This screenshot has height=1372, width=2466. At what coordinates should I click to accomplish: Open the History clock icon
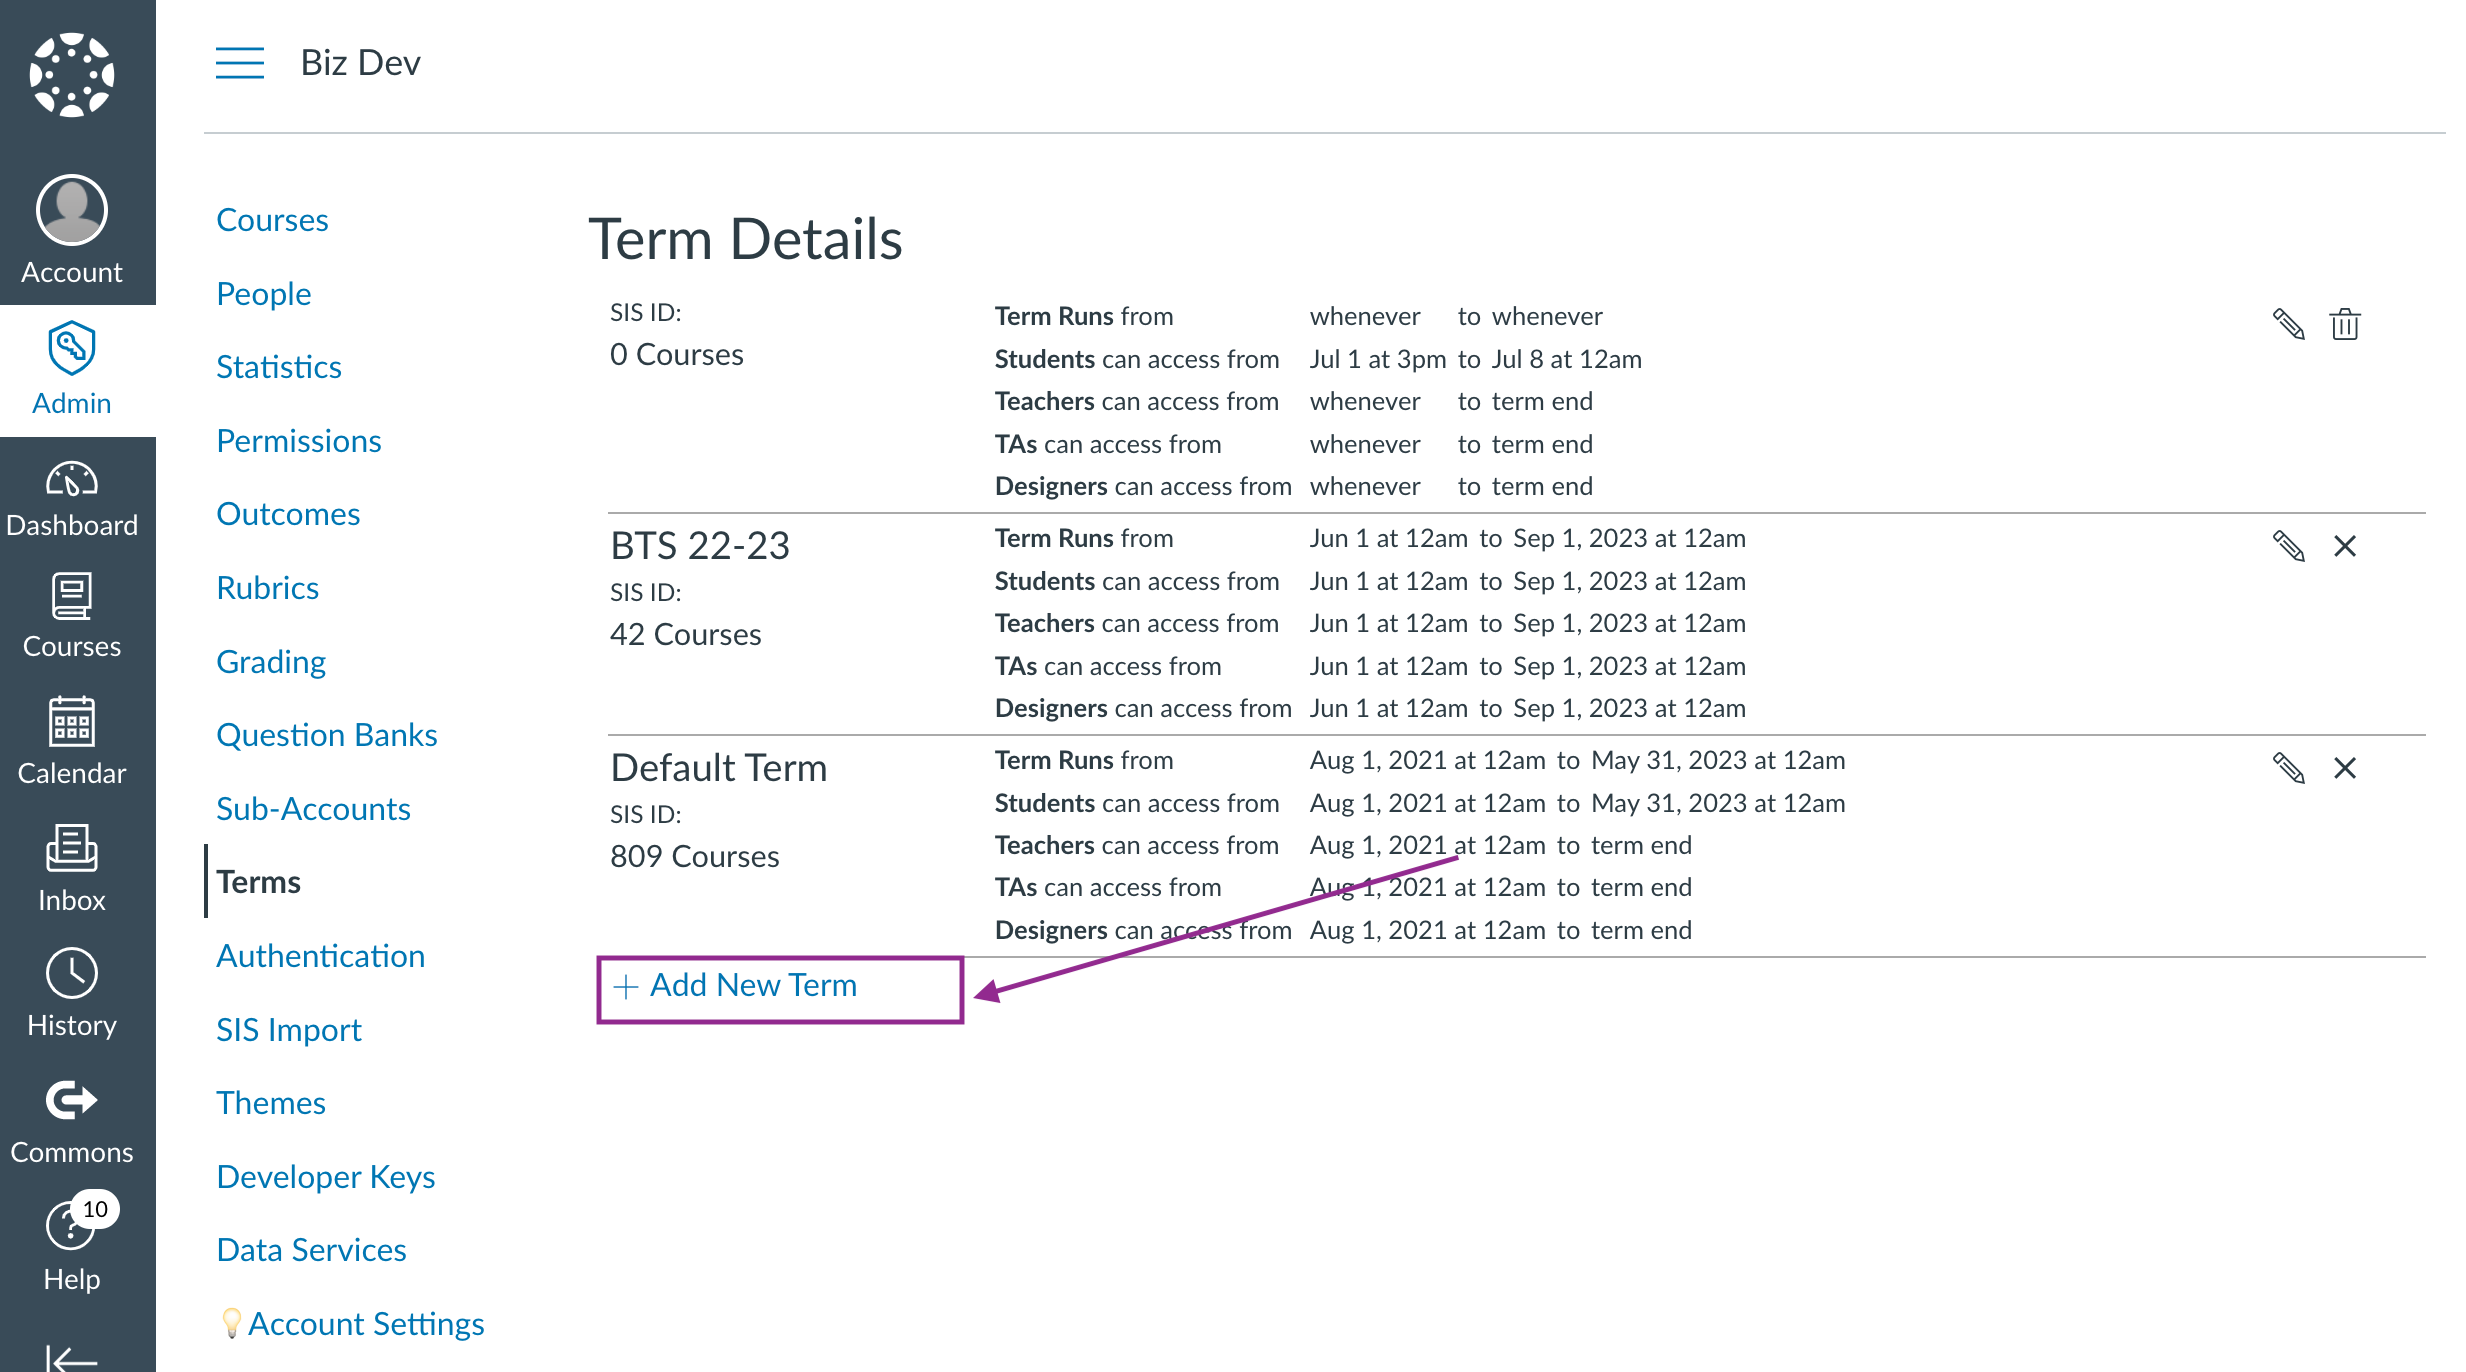coord(72,993)
